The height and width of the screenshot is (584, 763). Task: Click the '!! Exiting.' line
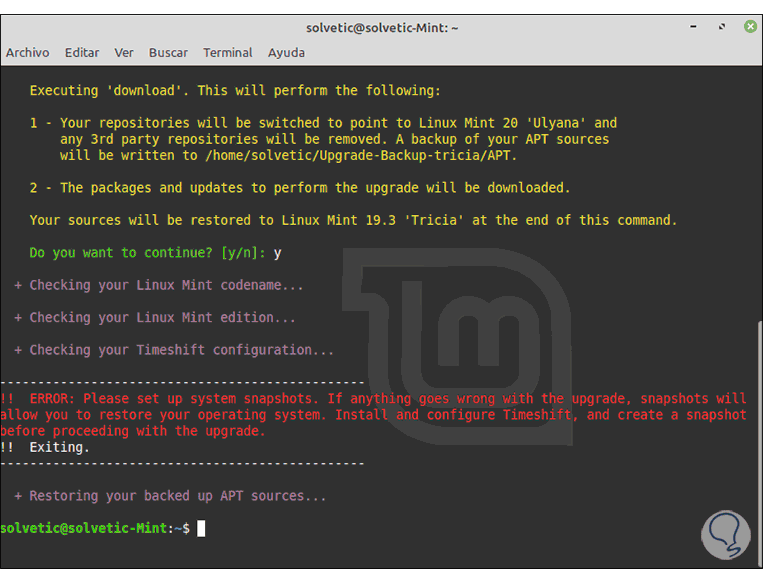click(45, 447)
